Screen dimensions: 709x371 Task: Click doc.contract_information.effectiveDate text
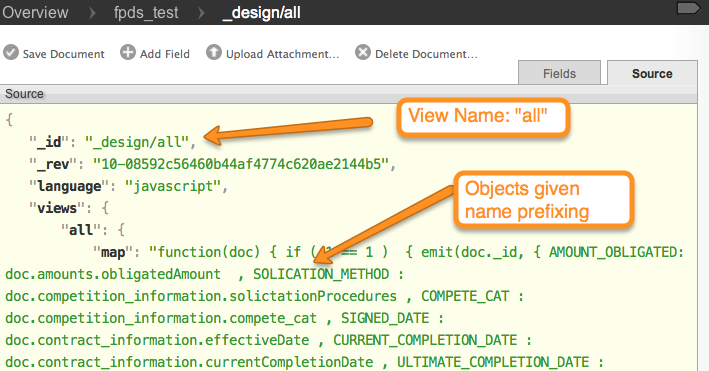click(157, 340)
